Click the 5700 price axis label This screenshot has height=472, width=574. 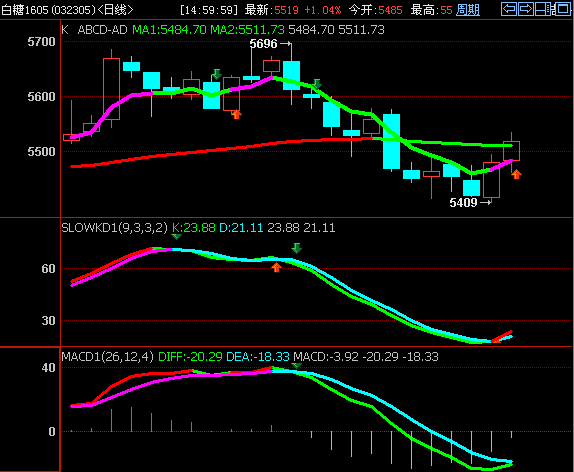click(41, 42)
